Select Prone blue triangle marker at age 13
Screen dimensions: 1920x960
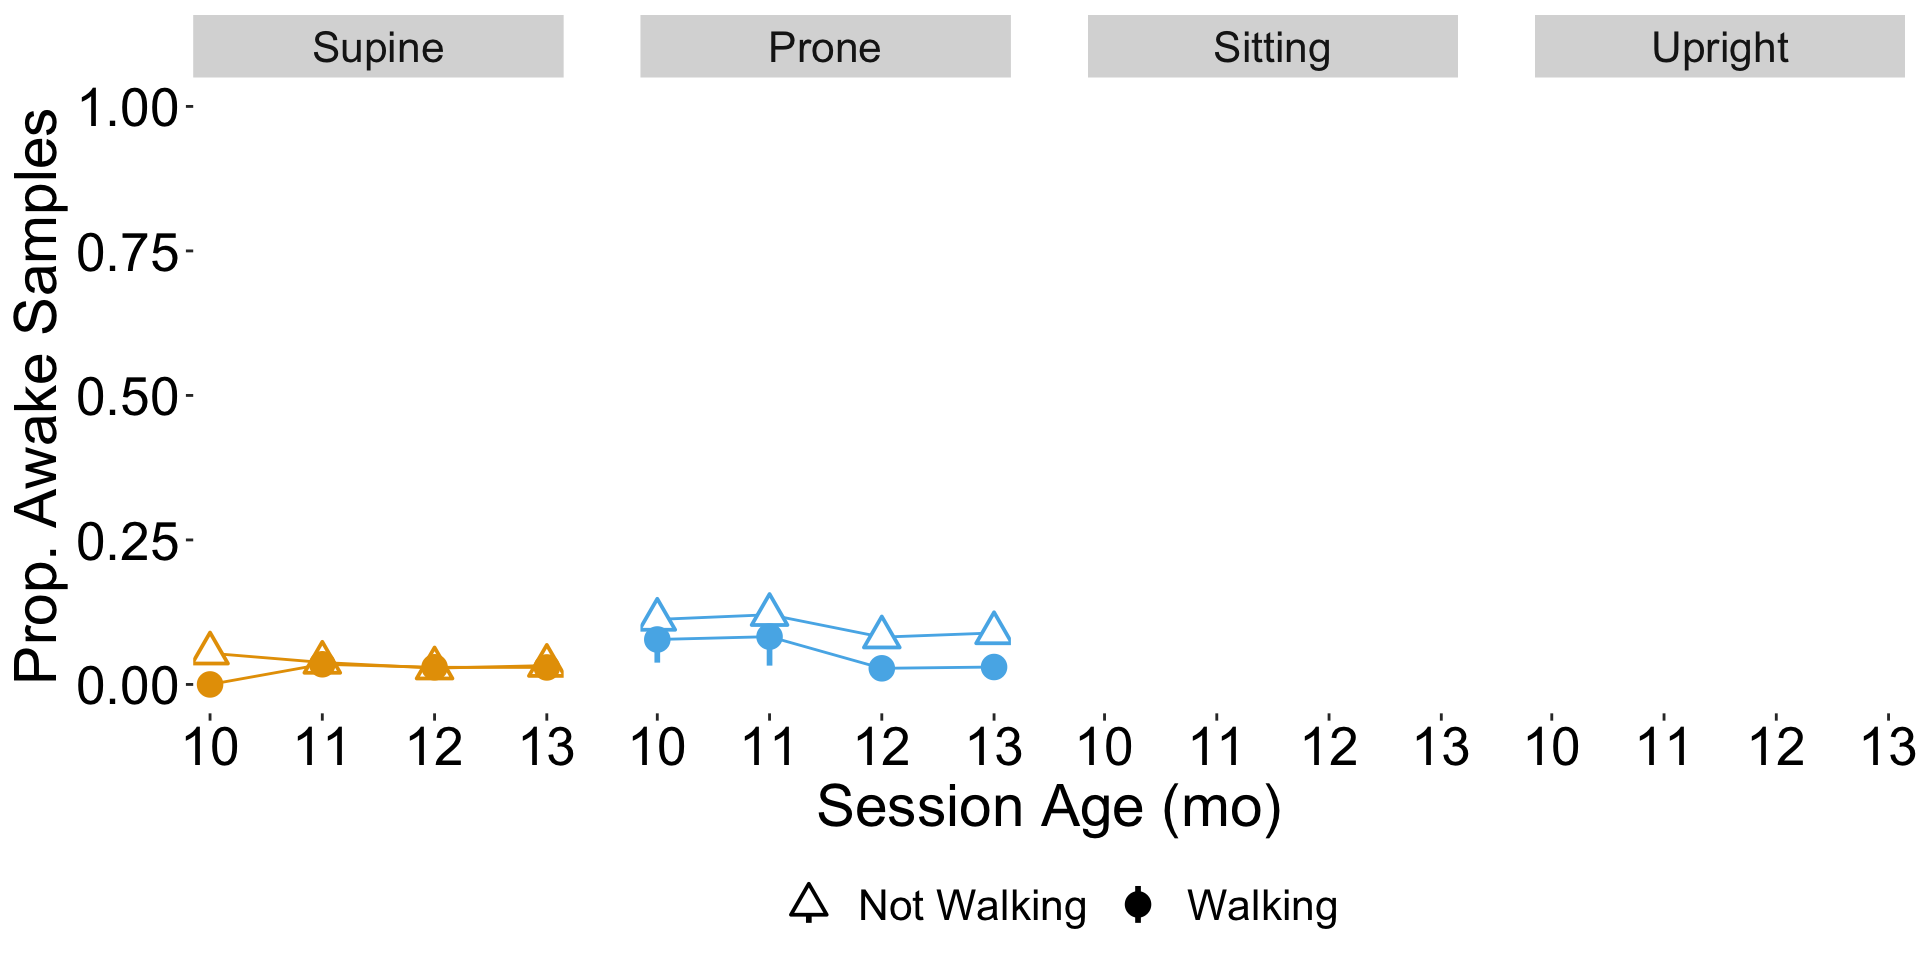(993, 630)
